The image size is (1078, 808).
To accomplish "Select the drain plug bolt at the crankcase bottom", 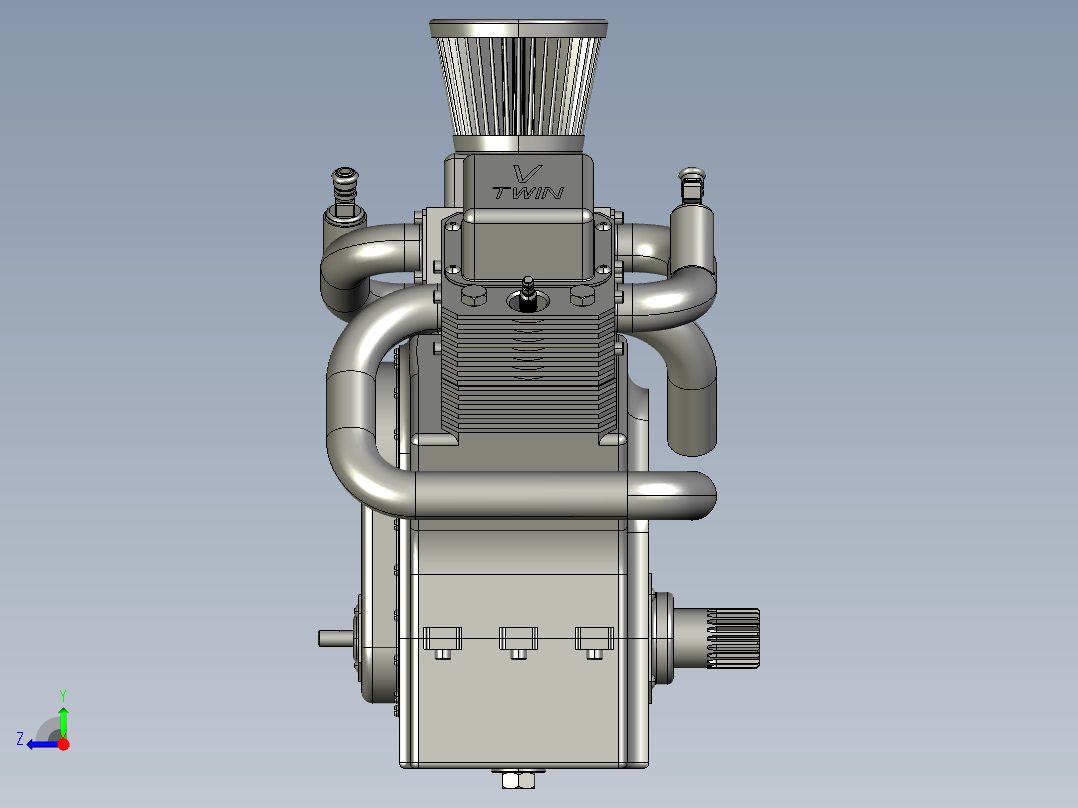I will [518, 779].
